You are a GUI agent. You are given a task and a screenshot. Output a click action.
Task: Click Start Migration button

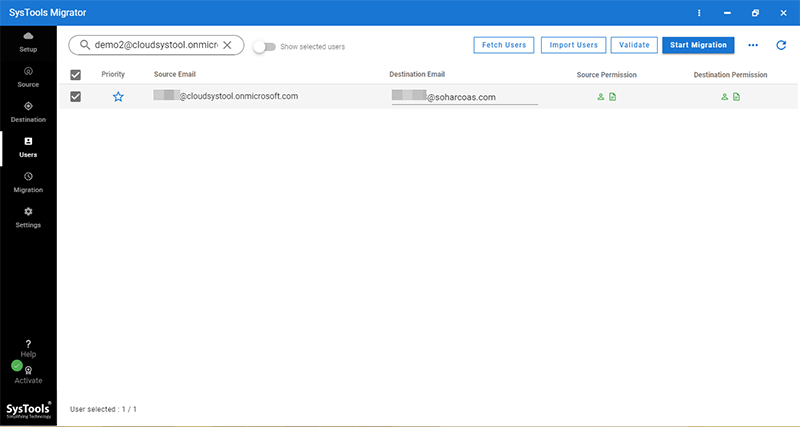tap(698, 45)
